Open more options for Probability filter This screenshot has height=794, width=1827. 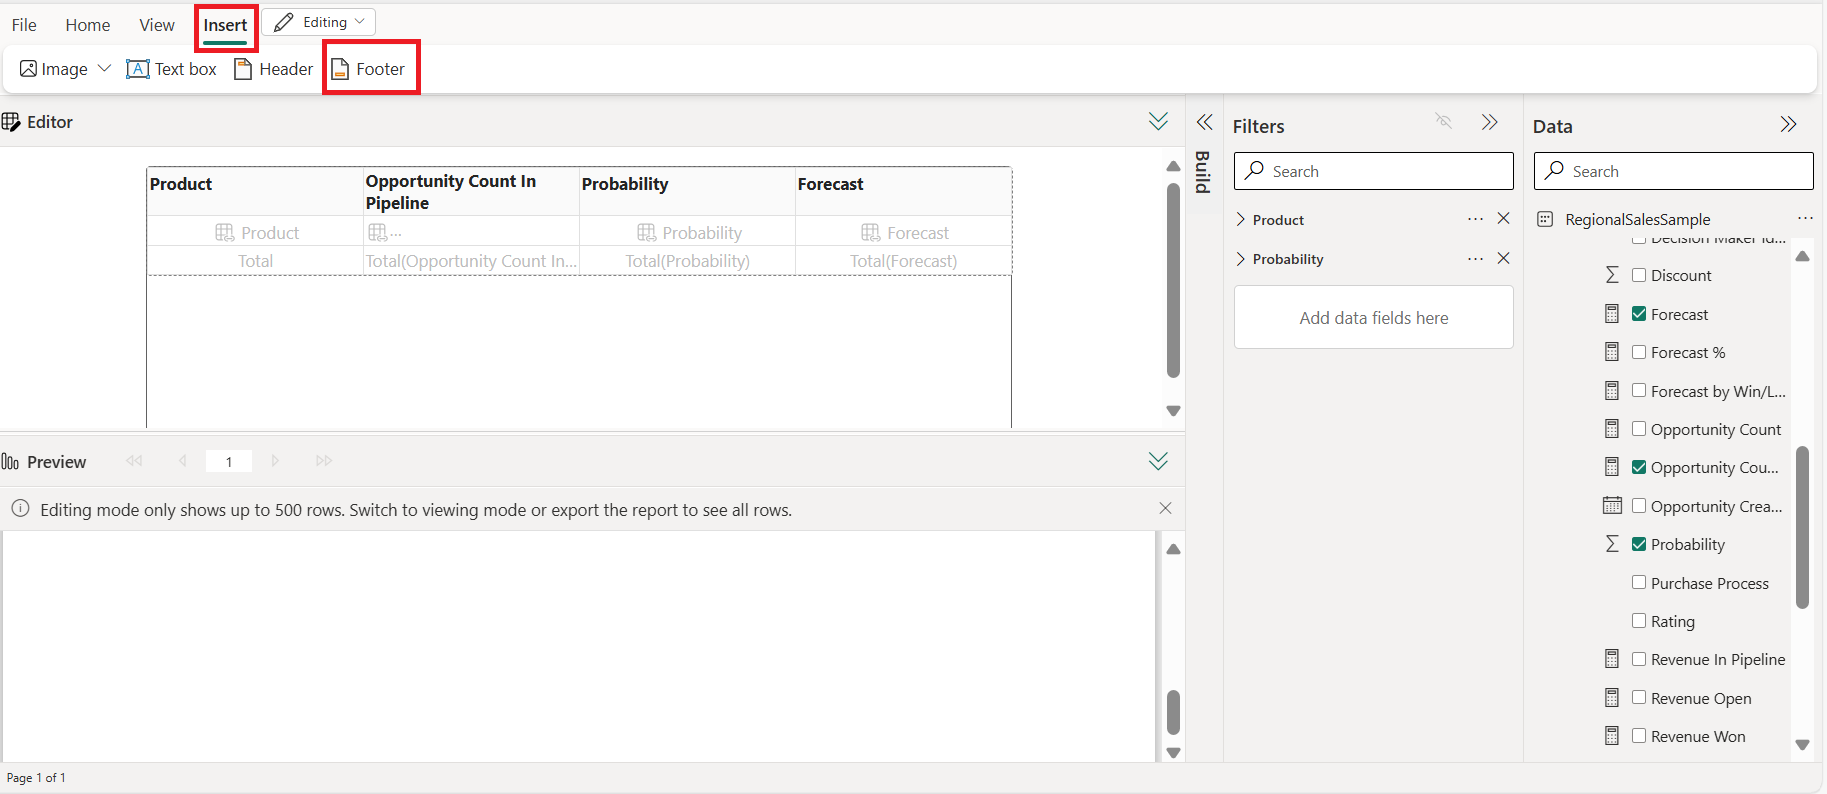pos(1475,259)
